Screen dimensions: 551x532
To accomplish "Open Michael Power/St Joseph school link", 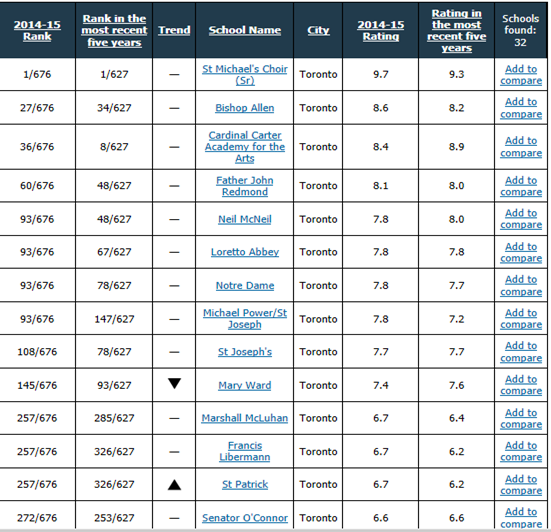I will pyautogui.click(x=245, y=319).
